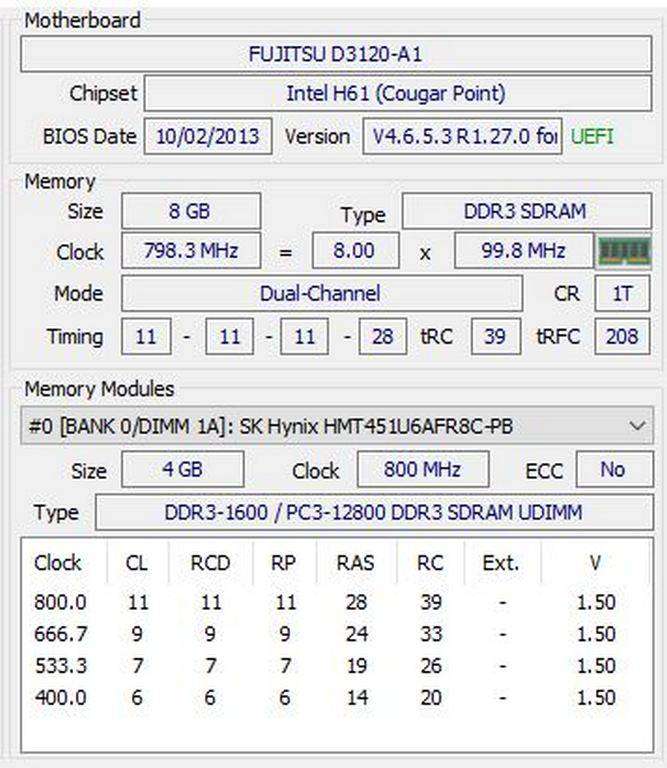This screenshot has height=768, width=667.
Task: Click the timing value 28 field
Action: 382,336
